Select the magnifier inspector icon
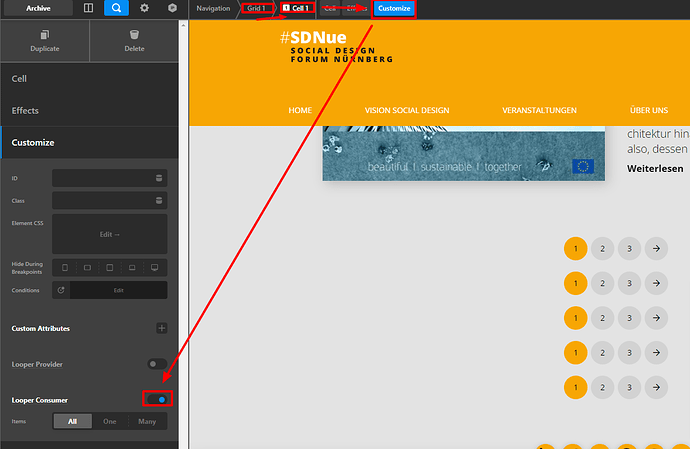Image resolution: width=690 pixels, height=449 pixels. 116,8
